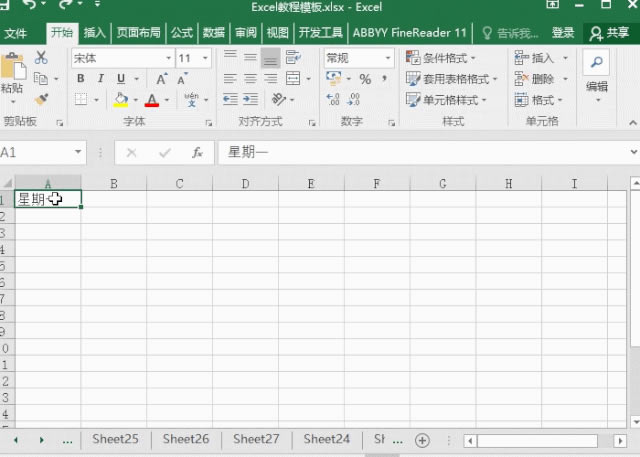
Task: Switch to Data (数据) tab
Action: click(x=214, y=33)
